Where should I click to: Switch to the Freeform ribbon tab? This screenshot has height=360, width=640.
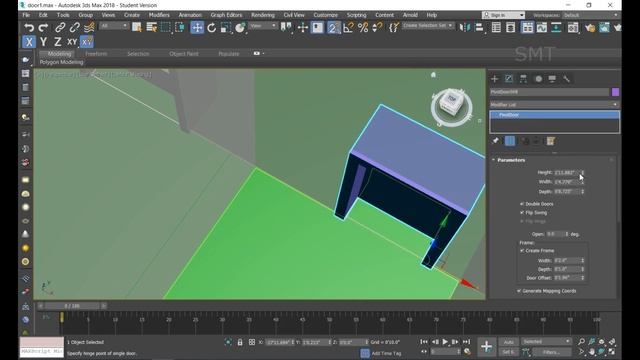(96, 54)
